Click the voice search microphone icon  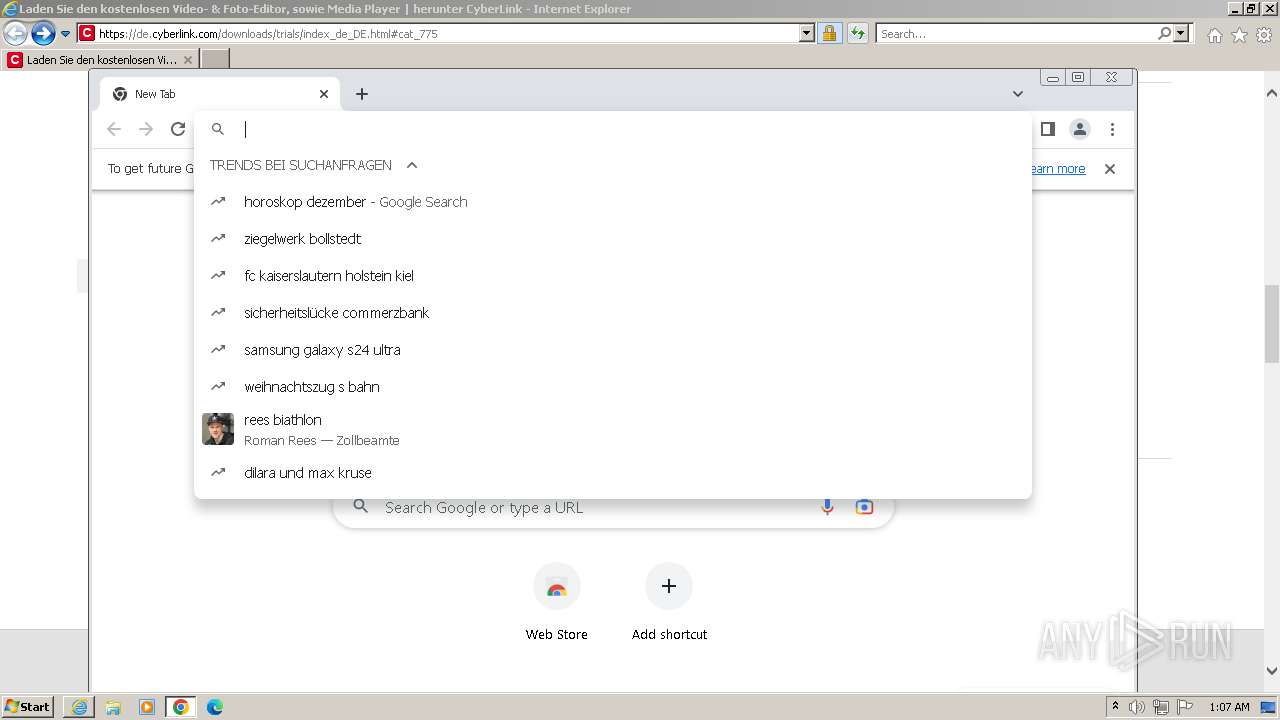(827, 507)
